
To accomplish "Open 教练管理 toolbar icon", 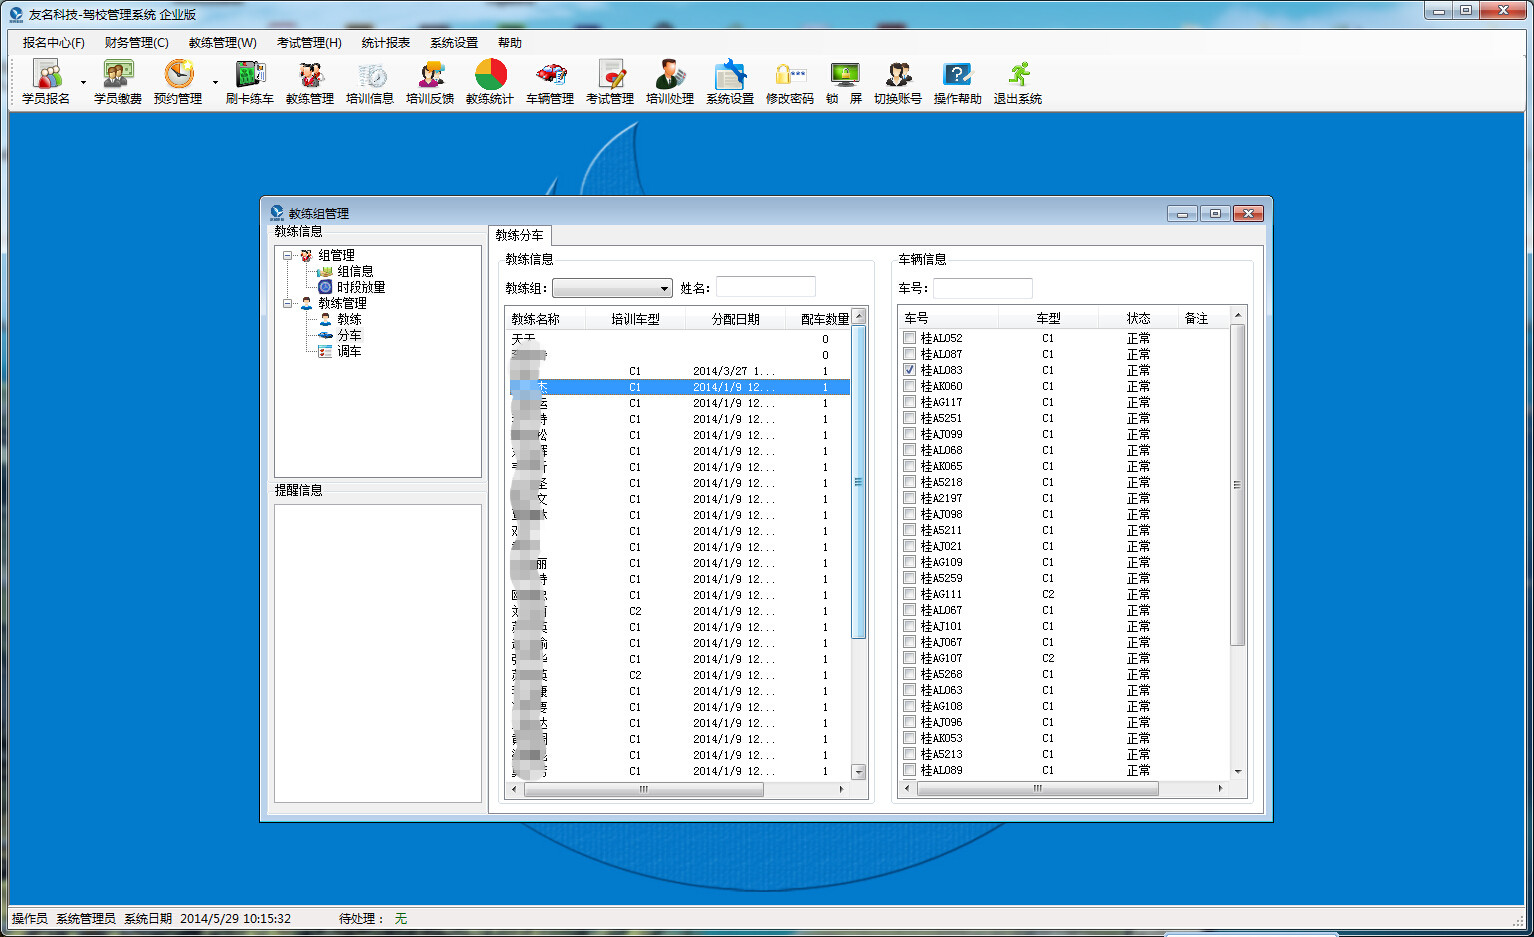I will pos(310,82).
